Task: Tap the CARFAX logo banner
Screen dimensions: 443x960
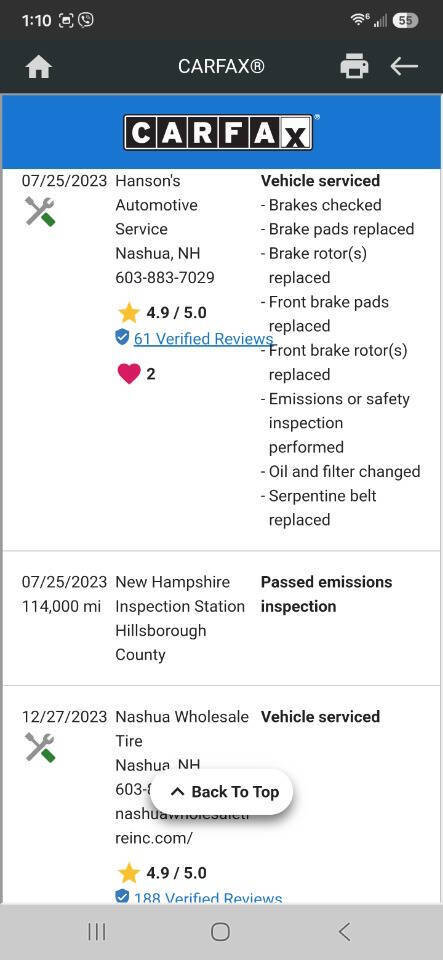Action: click(x=222, y=132)
